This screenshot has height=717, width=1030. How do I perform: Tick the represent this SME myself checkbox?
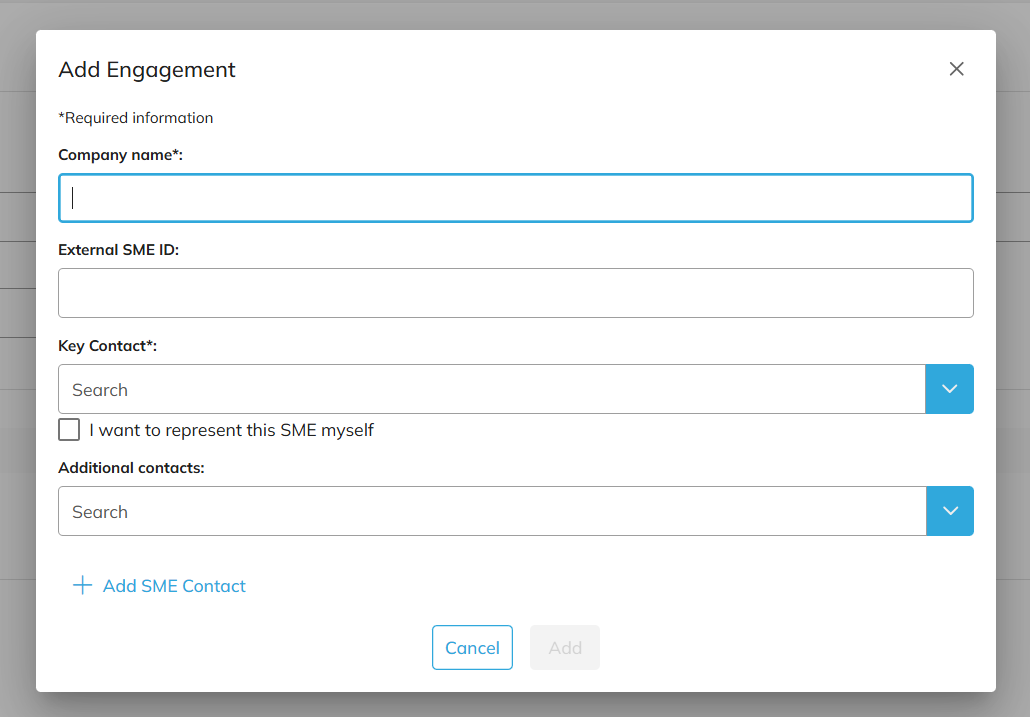69,430
